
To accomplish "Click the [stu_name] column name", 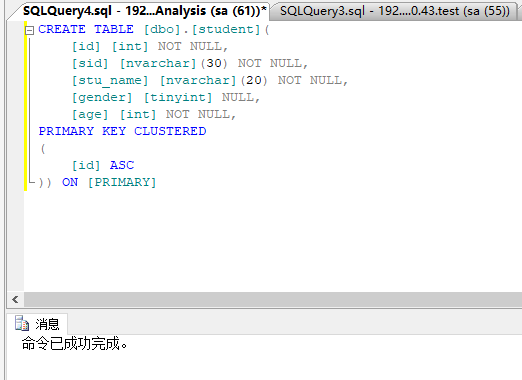I will [110, 80].
